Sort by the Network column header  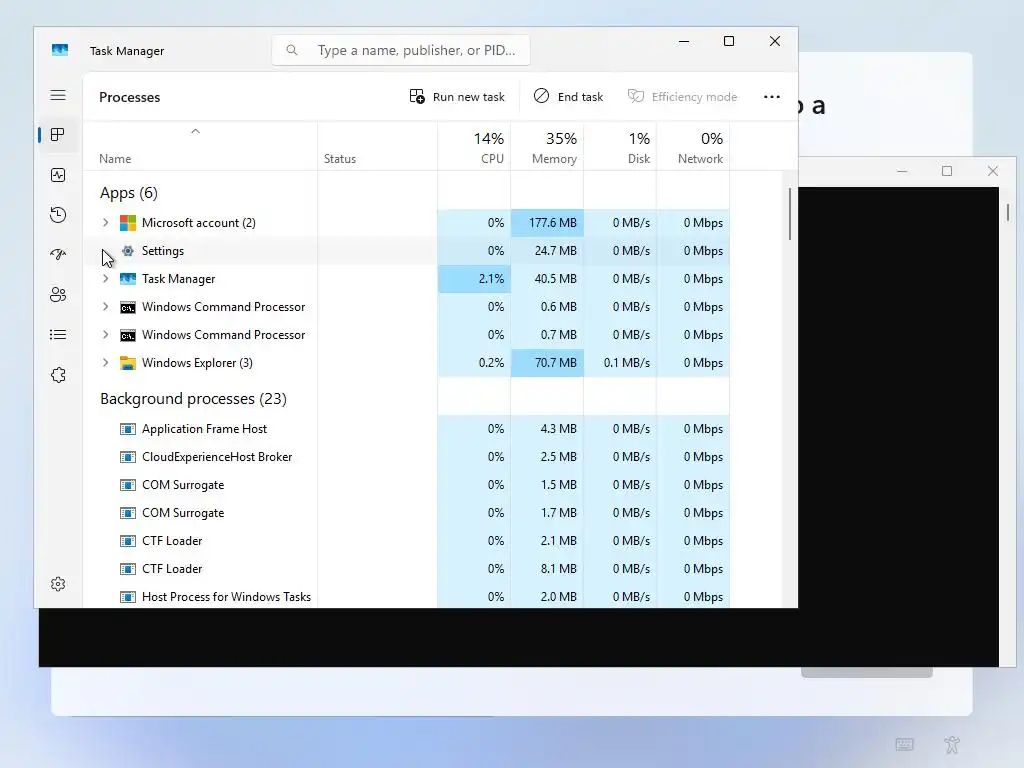[x=694, y=148]
